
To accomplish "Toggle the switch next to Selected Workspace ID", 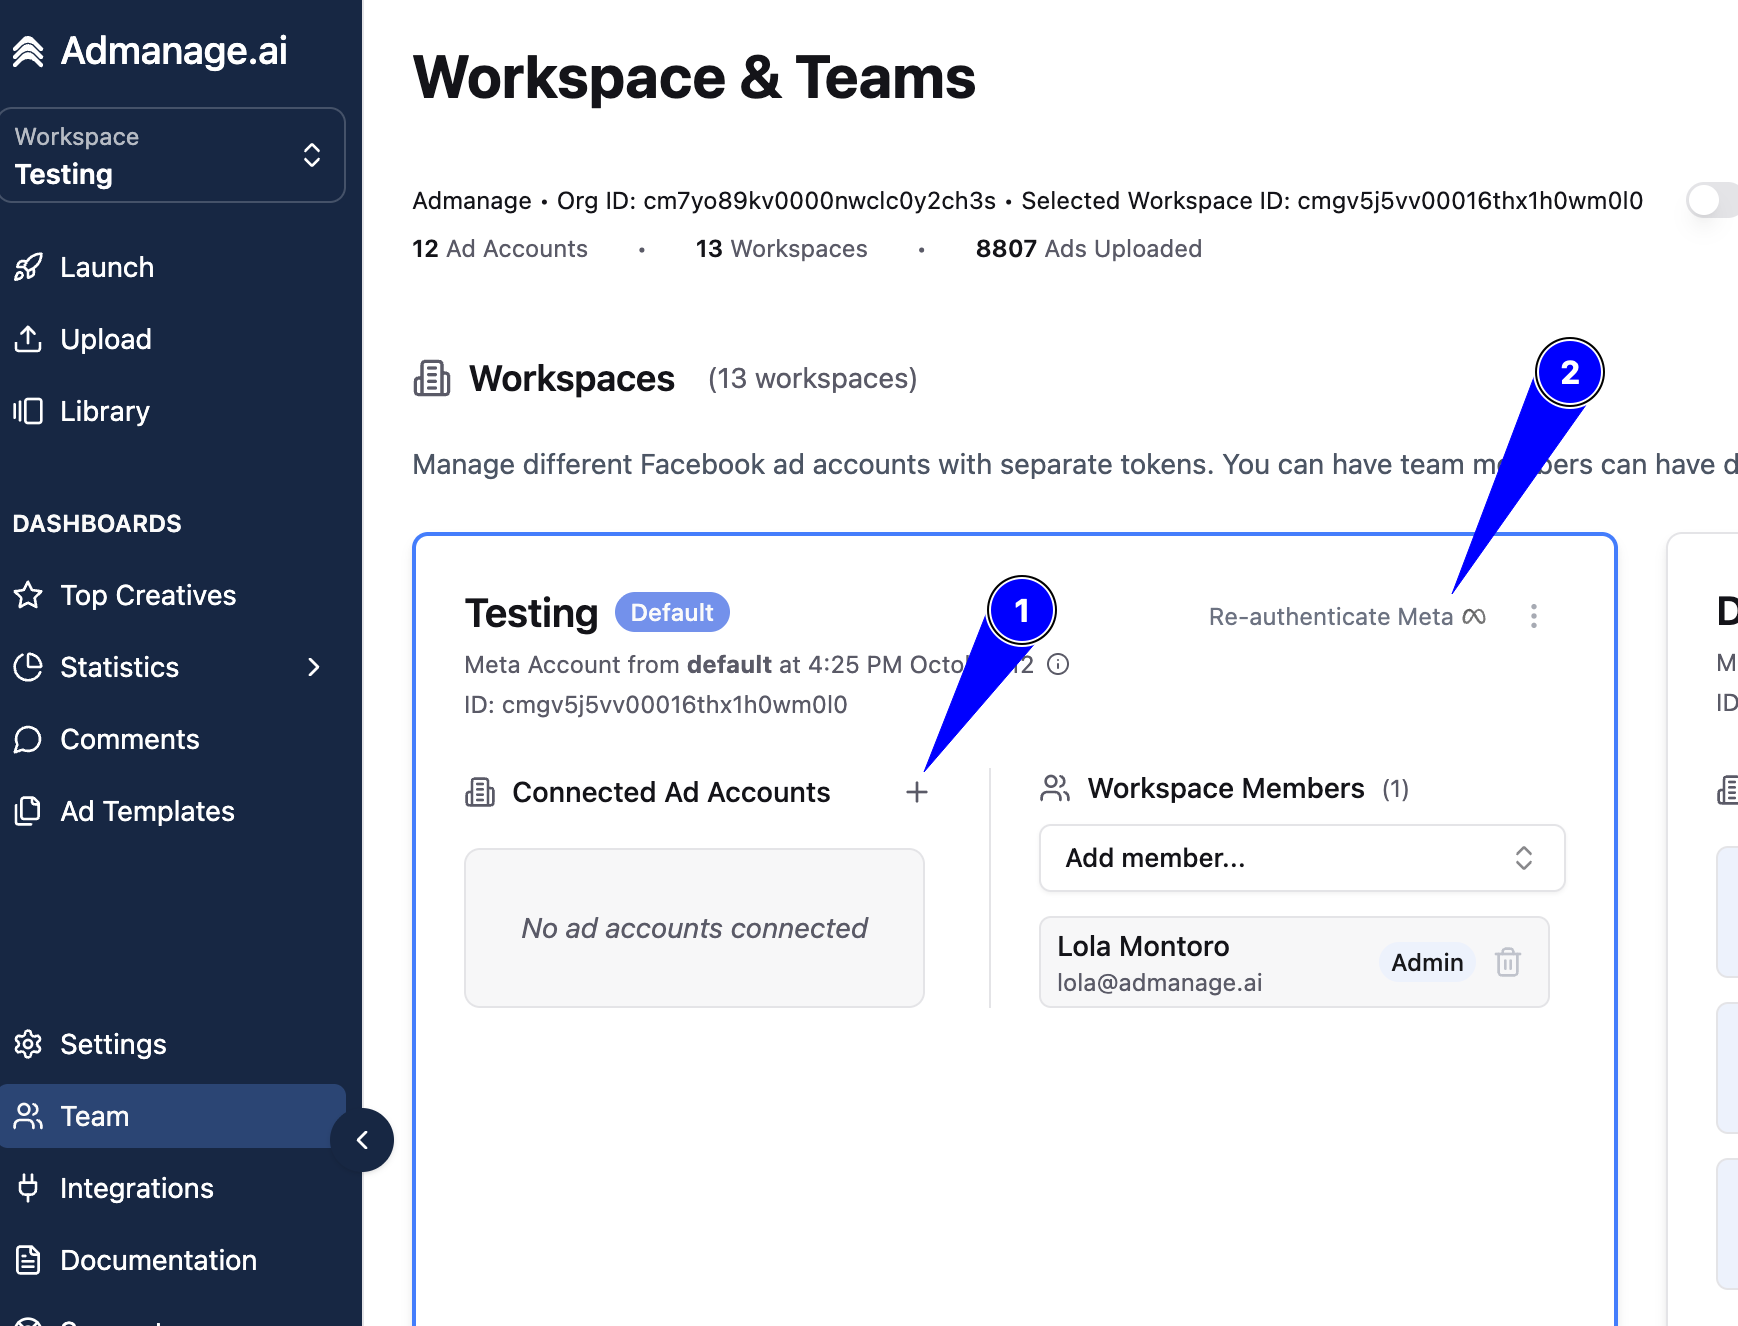I will (1712, 200).
